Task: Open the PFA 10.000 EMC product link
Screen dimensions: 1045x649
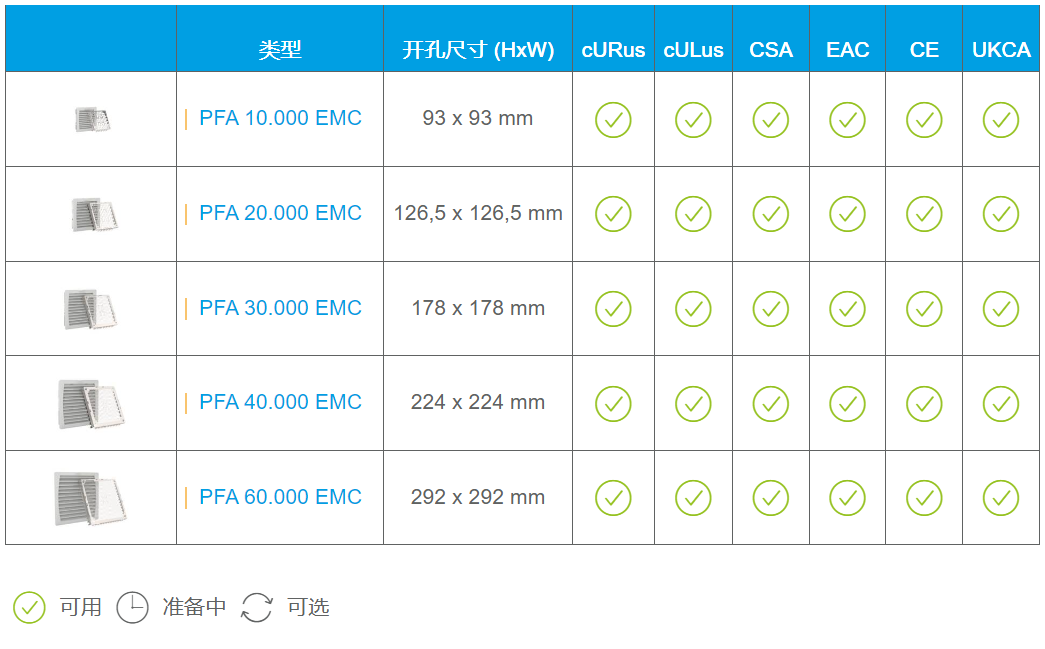Action: click(280, 118)
